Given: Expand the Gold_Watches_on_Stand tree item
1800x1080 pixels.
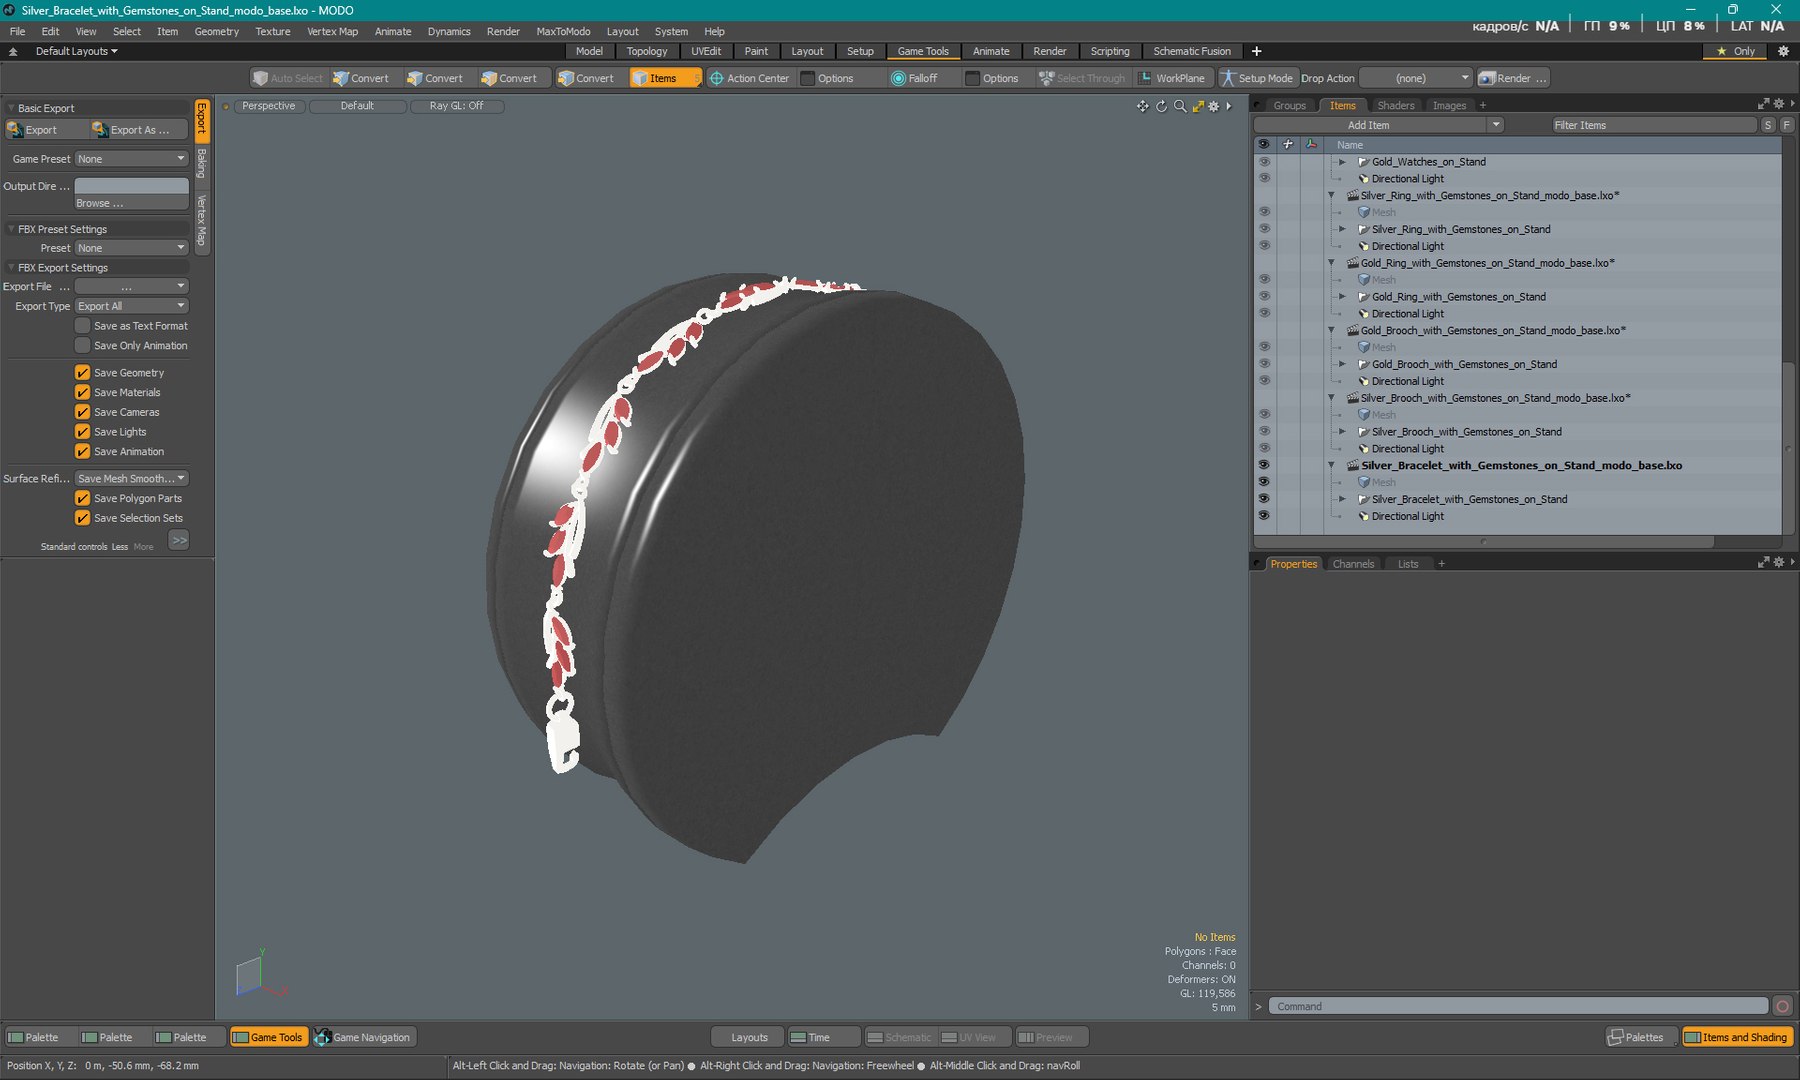Looking at the screenshot, I should coord(1342,162).
